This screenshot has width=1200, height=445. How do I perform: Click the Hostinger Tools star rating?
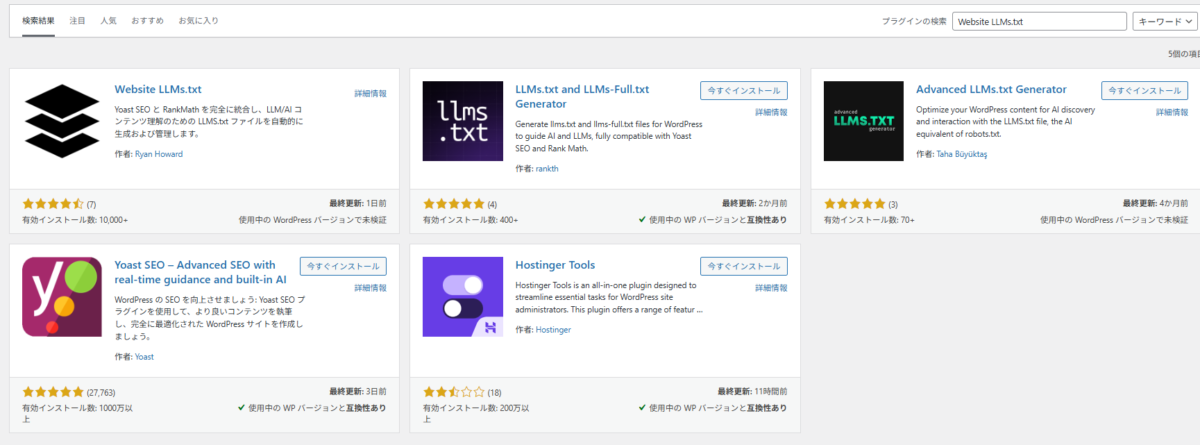453,391
